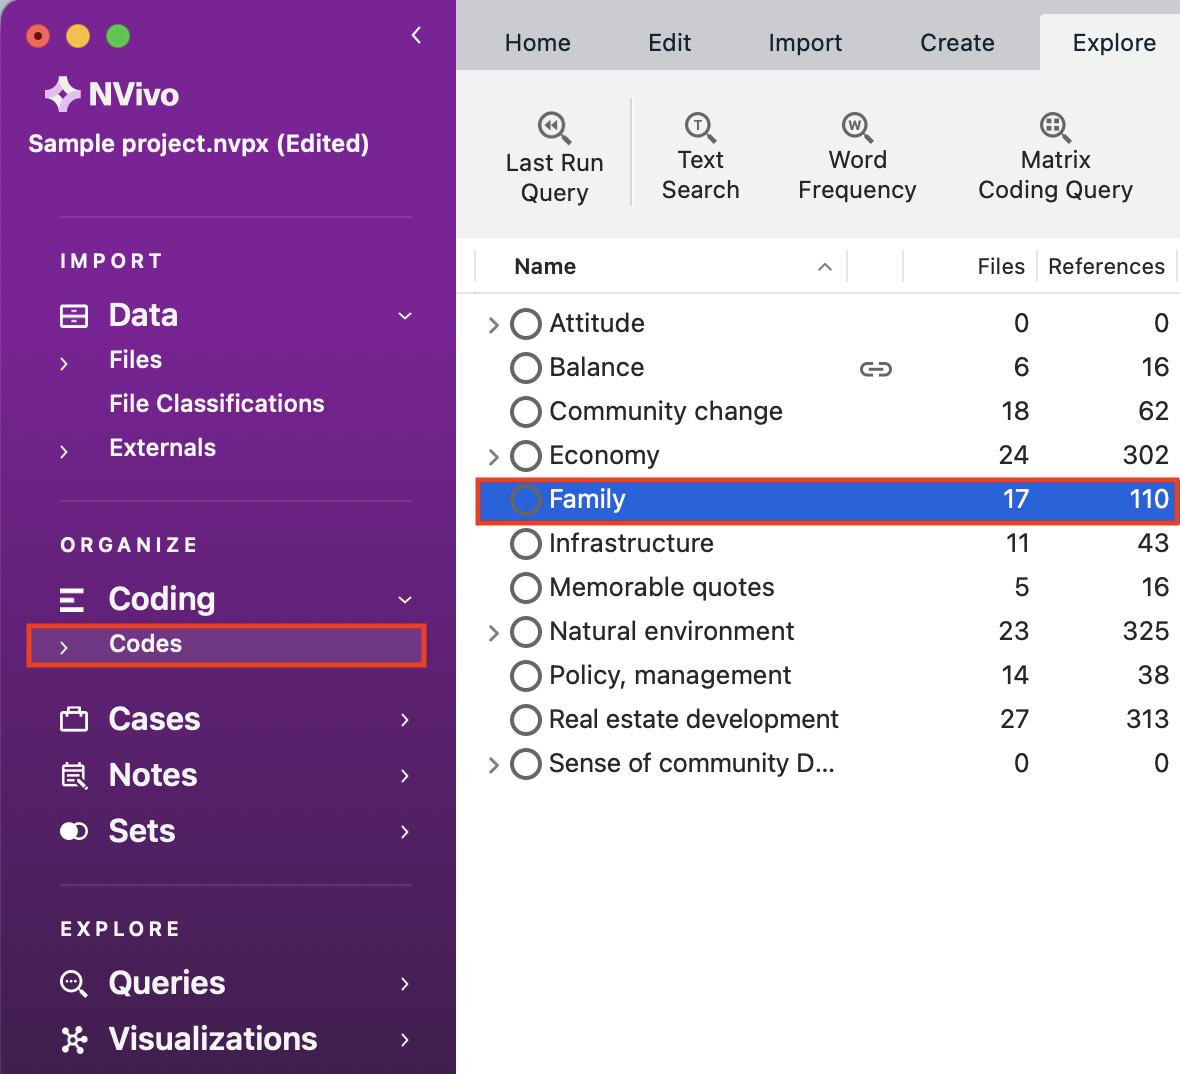1180x1074 pixels.
Task: Expand the Attitude code
Action: pyautogui.click(x=493, y=325)
